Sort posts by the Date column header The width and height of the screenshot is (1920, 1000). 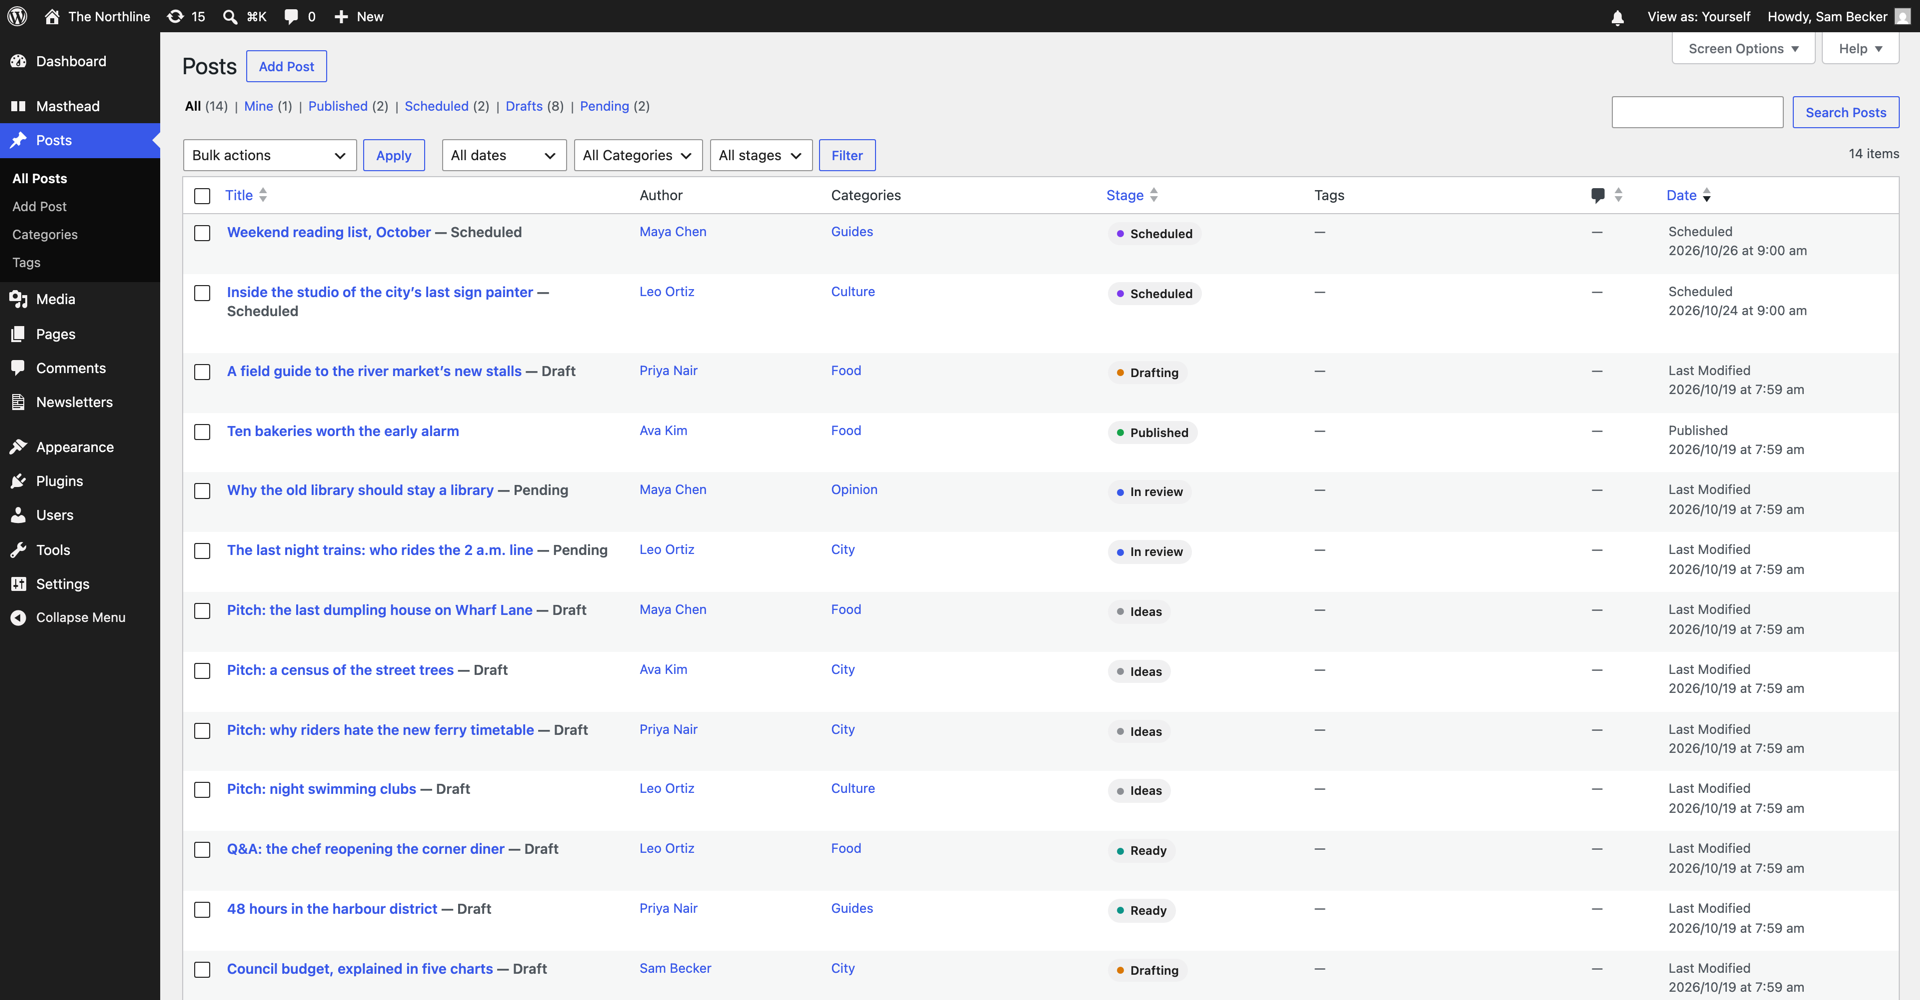(x=1689, y=195)
